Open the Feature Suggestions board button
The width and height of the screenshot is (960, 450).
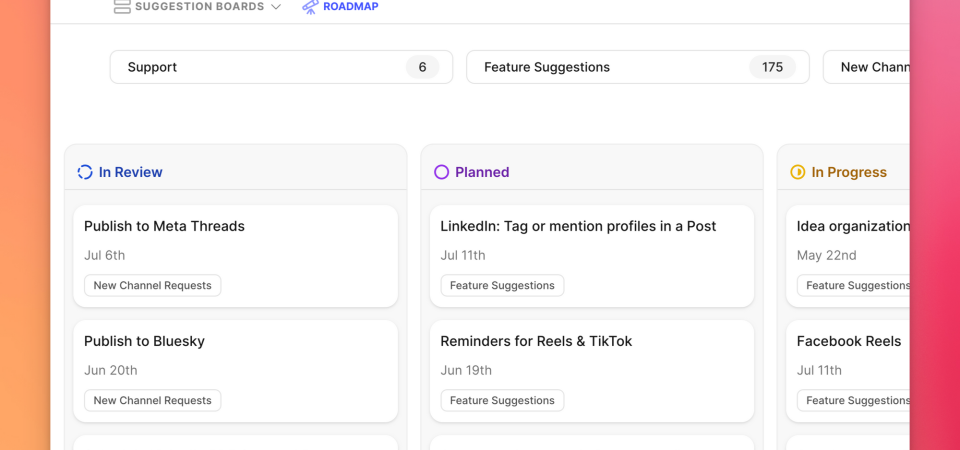click(638, 67)
